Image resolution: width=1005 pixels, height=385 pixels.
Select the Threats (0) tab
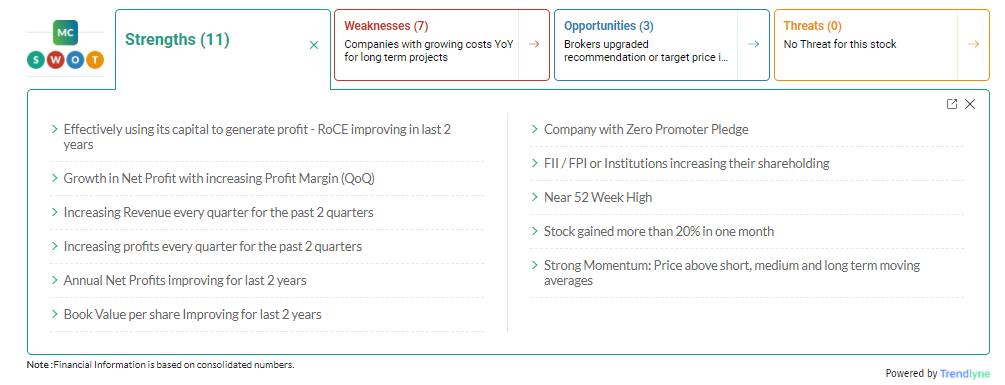(813, 26)
